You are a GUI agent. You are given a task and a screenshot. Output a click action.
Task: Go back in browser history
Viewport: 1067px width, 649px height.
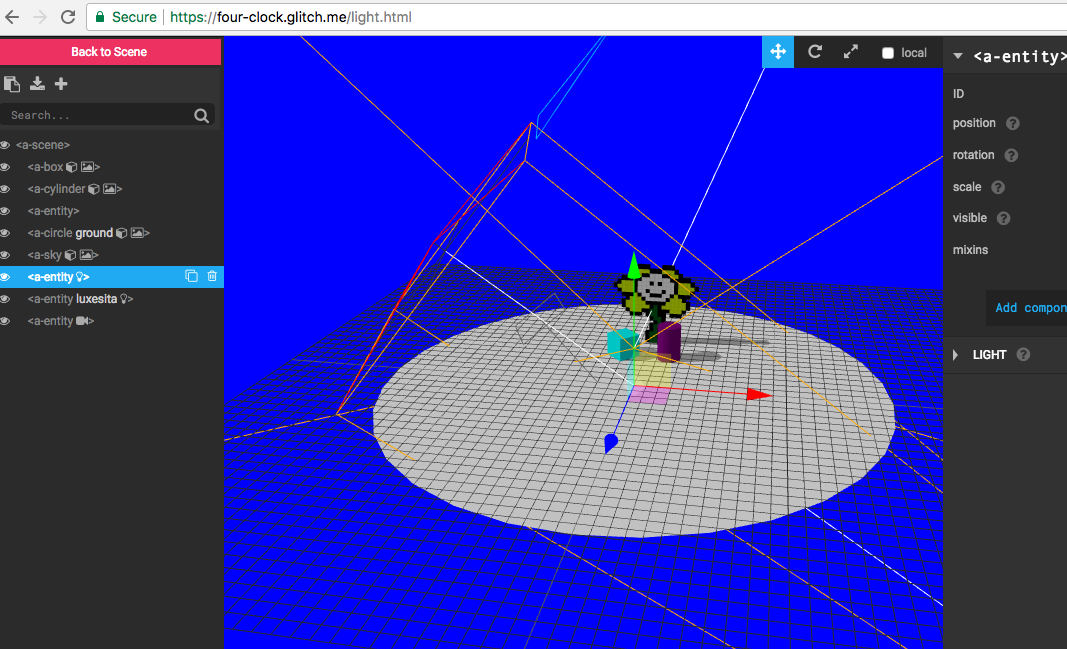12,17
